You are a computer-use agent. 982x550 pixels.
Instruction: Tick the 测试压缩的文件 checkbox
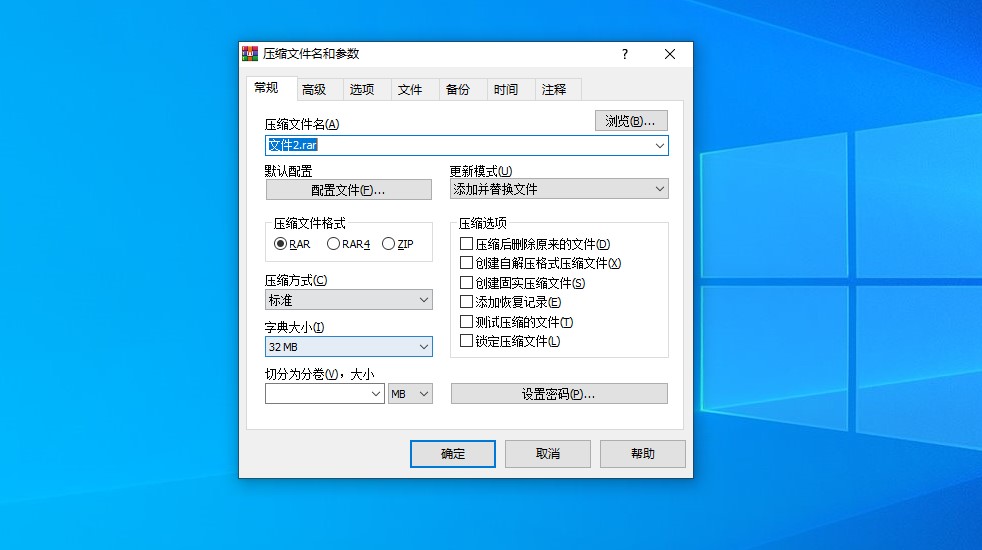pyautogui.click(x=466, y=322)
